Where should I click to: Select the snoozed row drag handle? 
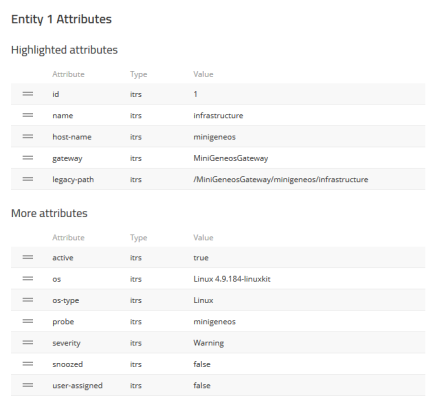(28, 364)
